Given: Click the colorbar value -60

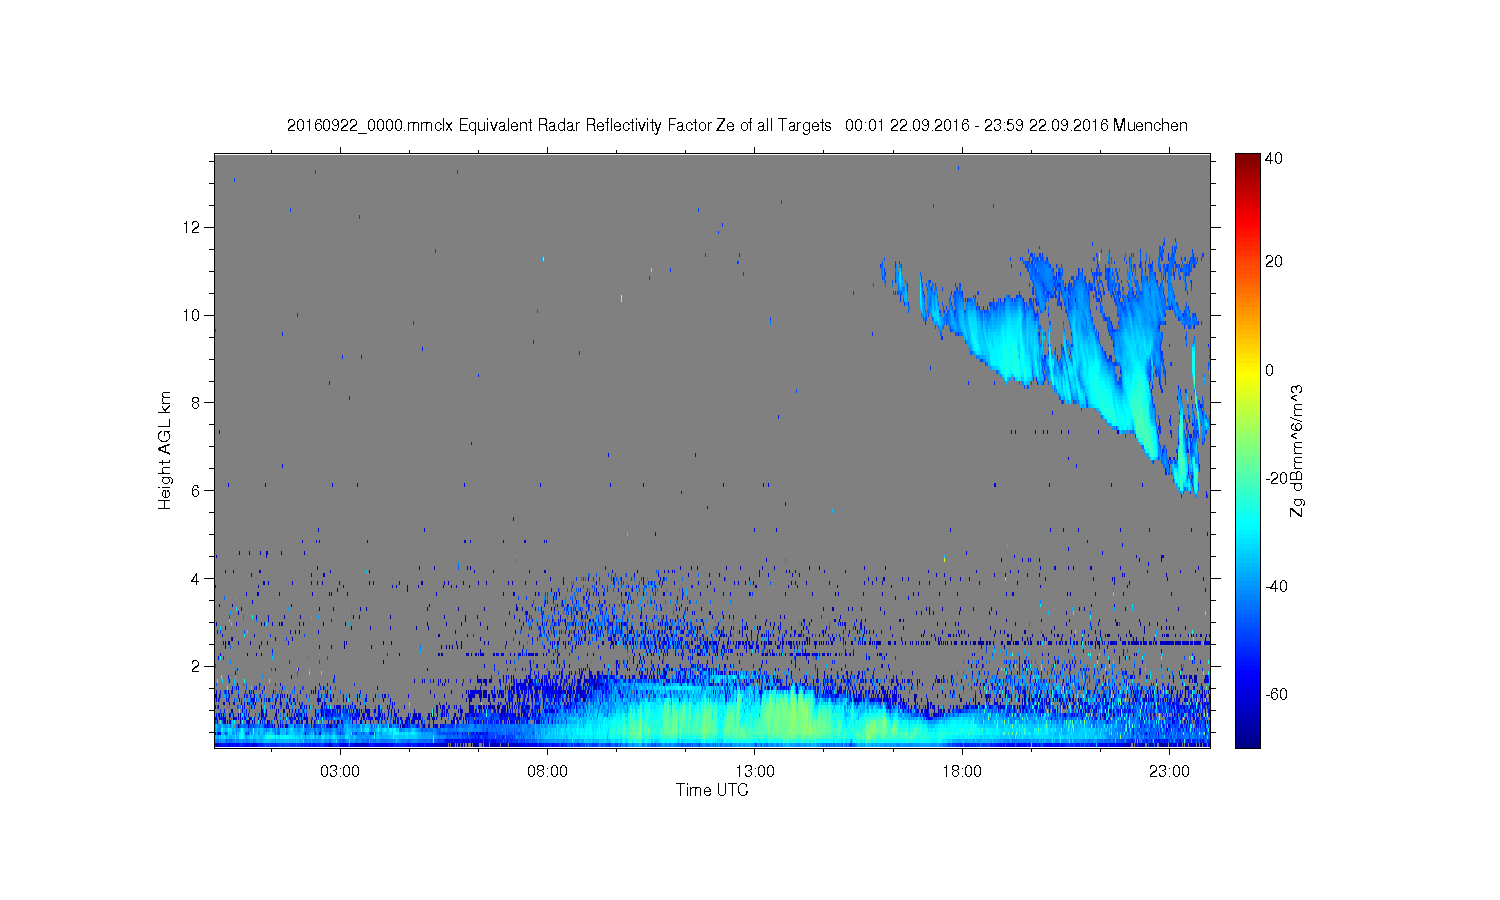Looking at the screenshot, I should point(1276,694).
